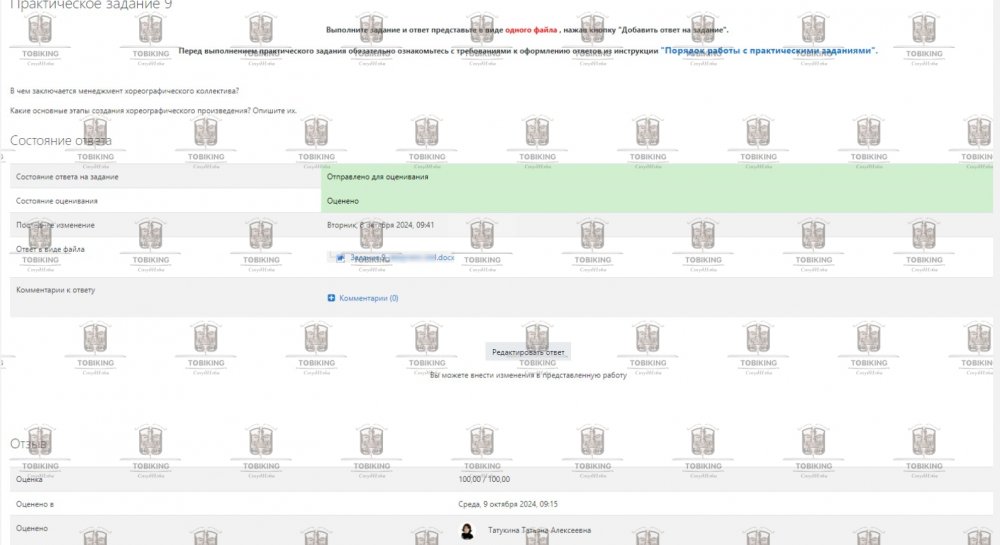This screenshot has height=545, width=1000.
Task: Click the question about менеджмент хореографического коллектива
Action: [124, 91]
